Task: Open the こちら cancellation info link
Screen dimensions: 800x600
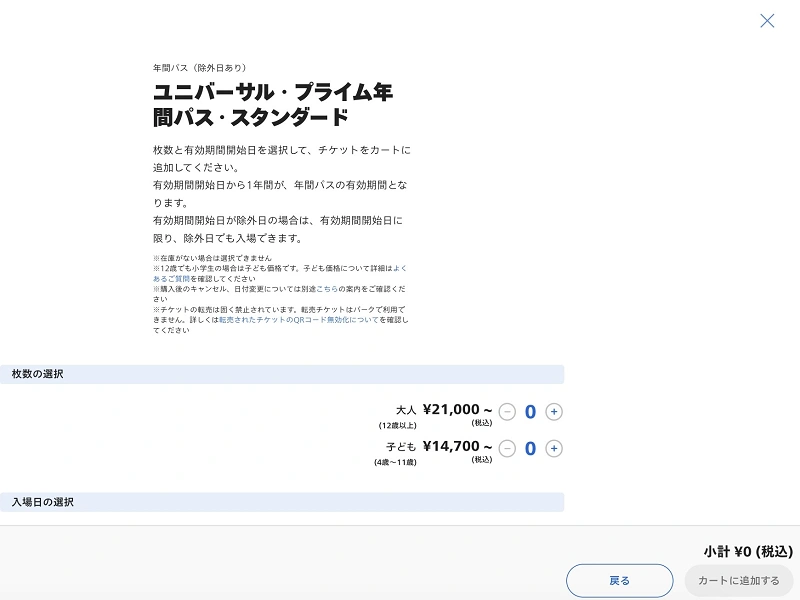Action: [x=327, y=289]
